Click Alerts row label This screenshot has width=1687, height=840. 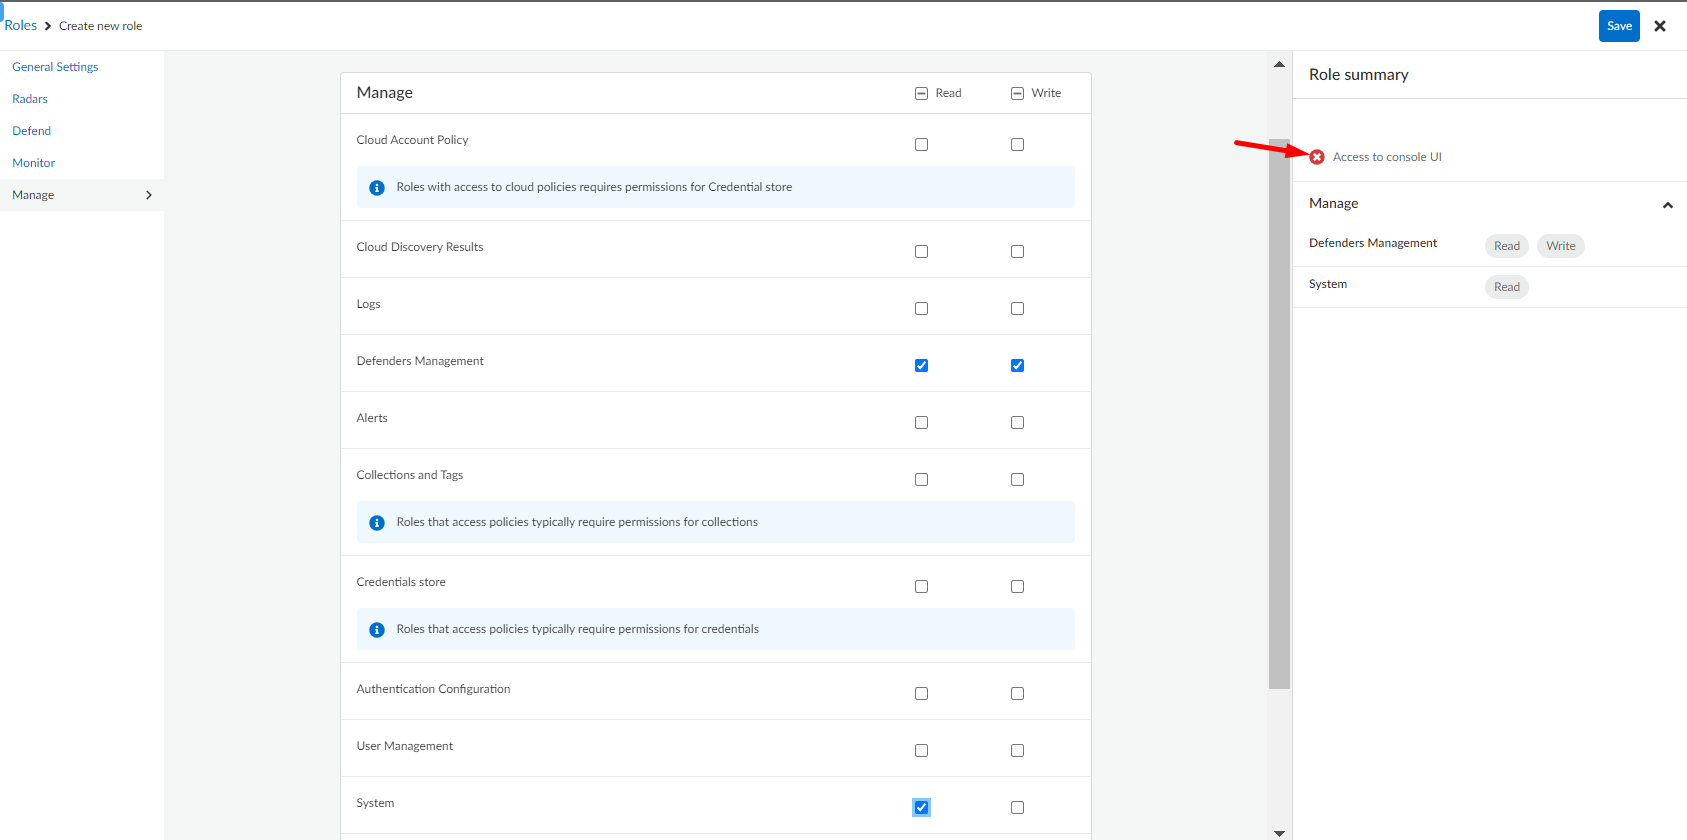tap(372, 418)
